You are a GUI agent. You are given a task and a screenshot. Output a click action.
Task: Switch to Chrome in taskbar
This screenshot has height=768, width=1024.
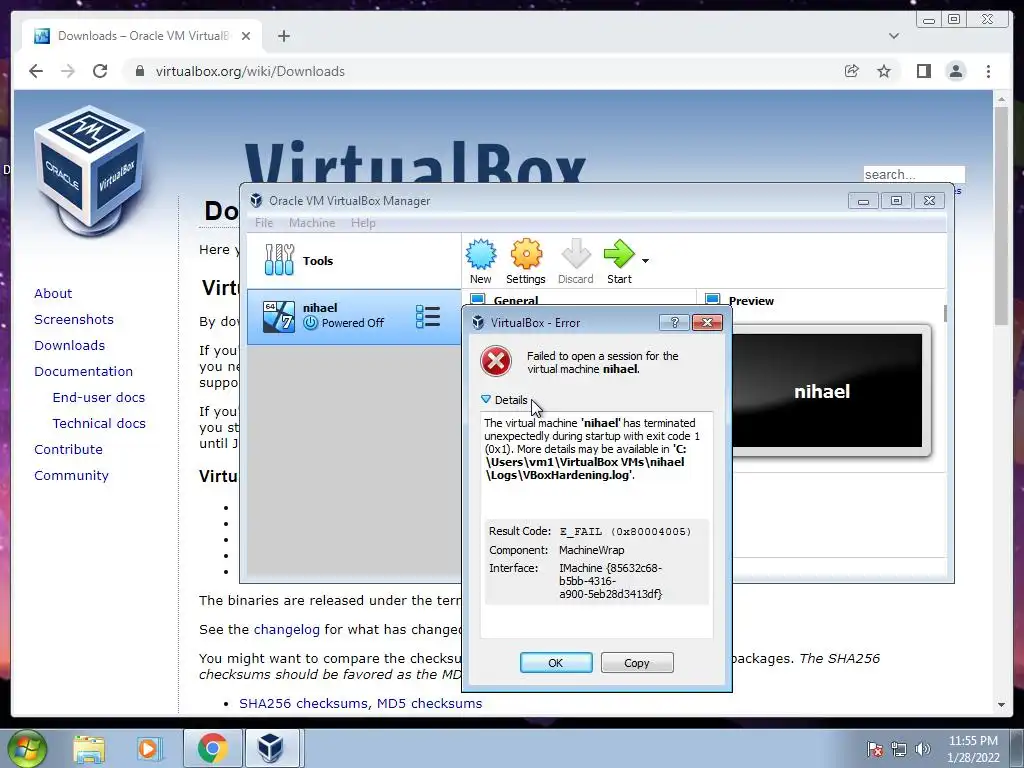pos(212,748)
